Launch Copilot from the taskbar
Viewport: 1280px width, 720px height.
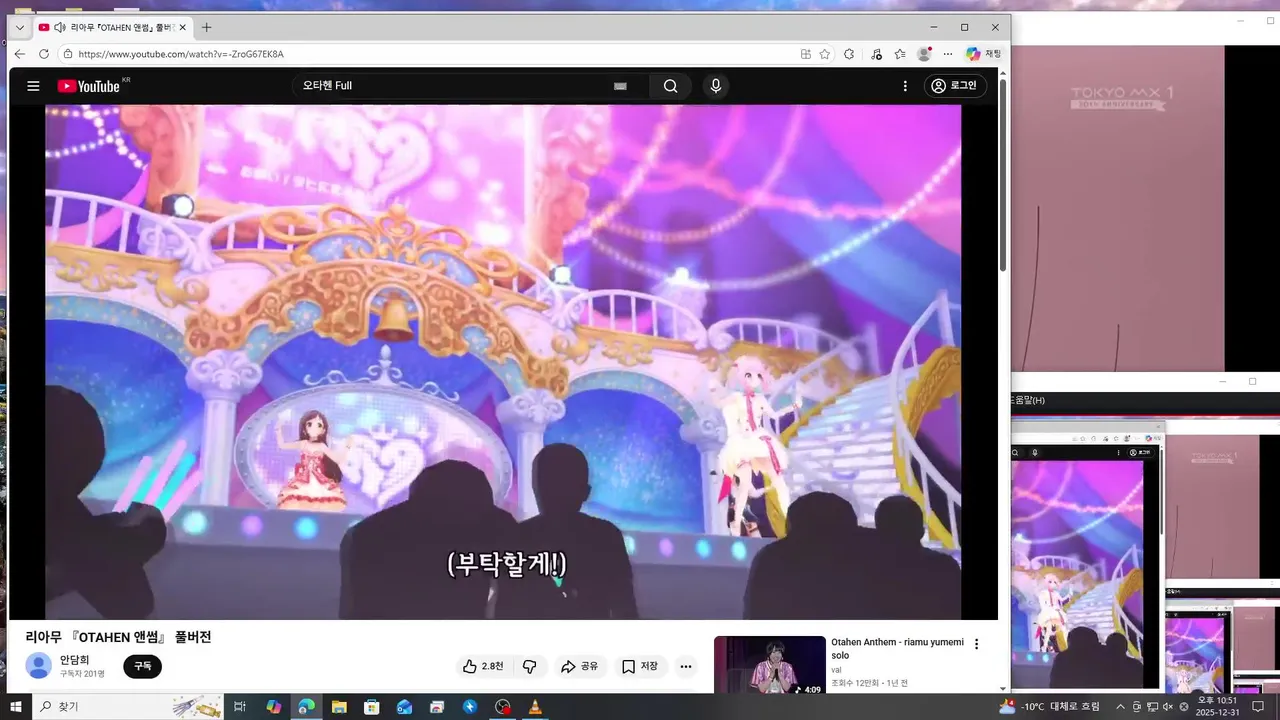coord(273,707)
